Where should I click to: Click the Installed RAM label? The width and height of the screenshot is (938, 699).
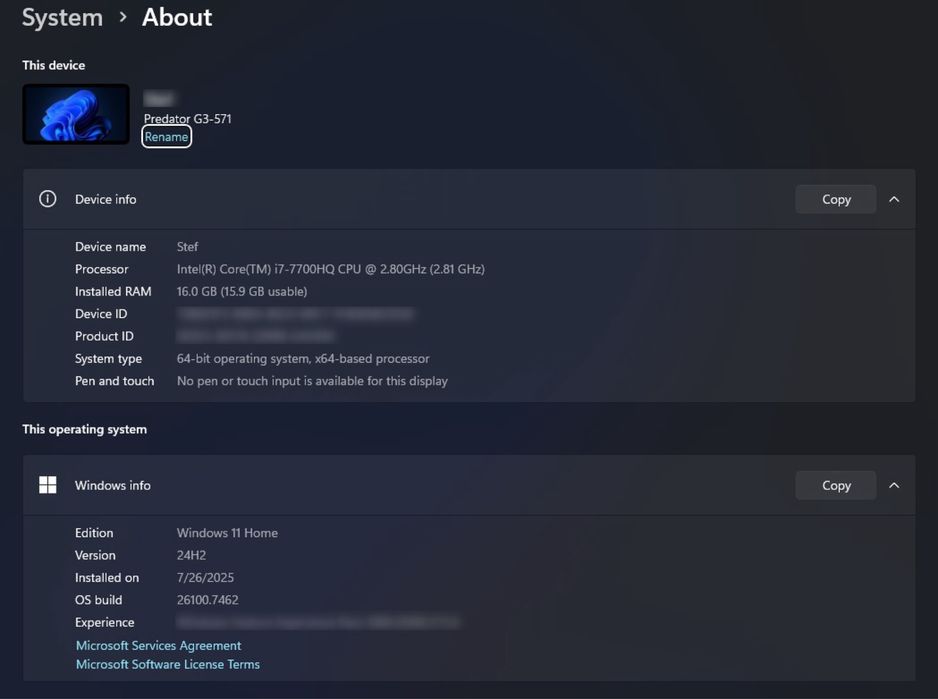(113, 291)
